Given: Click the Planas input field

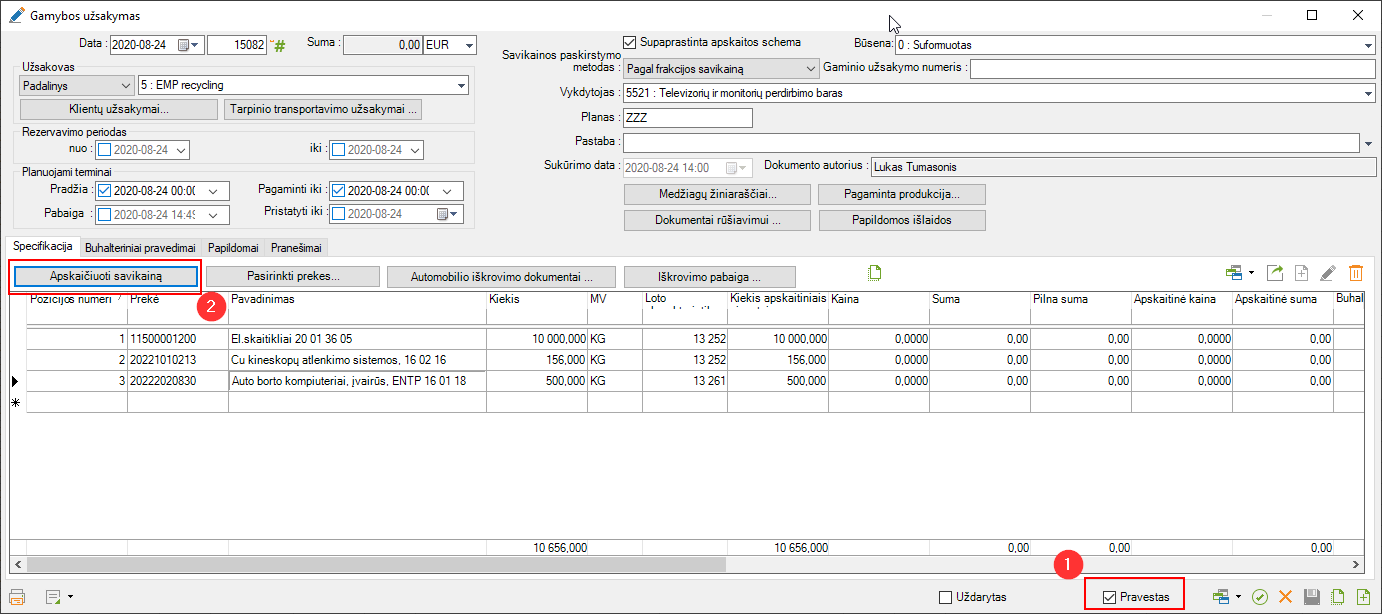Looking at the screenshot, I should (x=686, y=118).
